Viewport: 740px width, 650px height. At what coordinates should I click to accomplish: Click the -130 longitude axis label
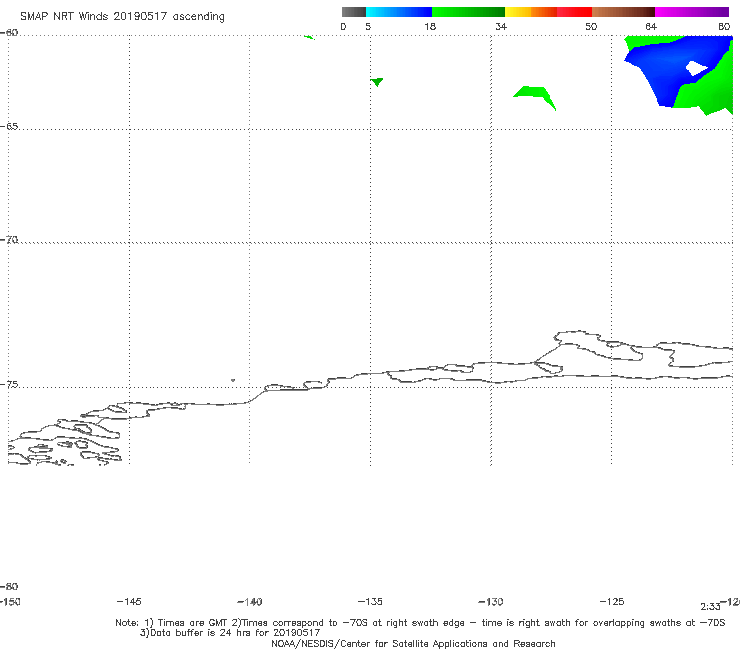[x=491, y=602]
